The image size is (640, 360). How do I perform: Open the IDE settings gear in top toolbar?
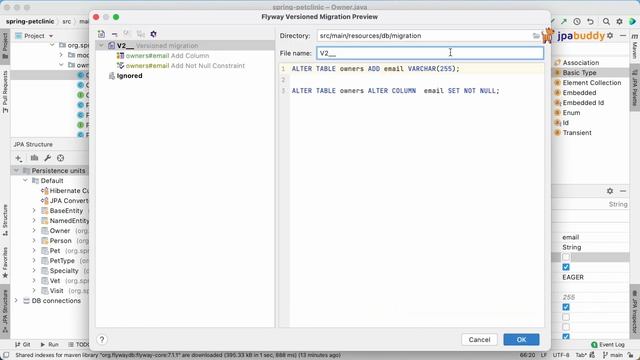pyautogui.click(x=619, y=21)
